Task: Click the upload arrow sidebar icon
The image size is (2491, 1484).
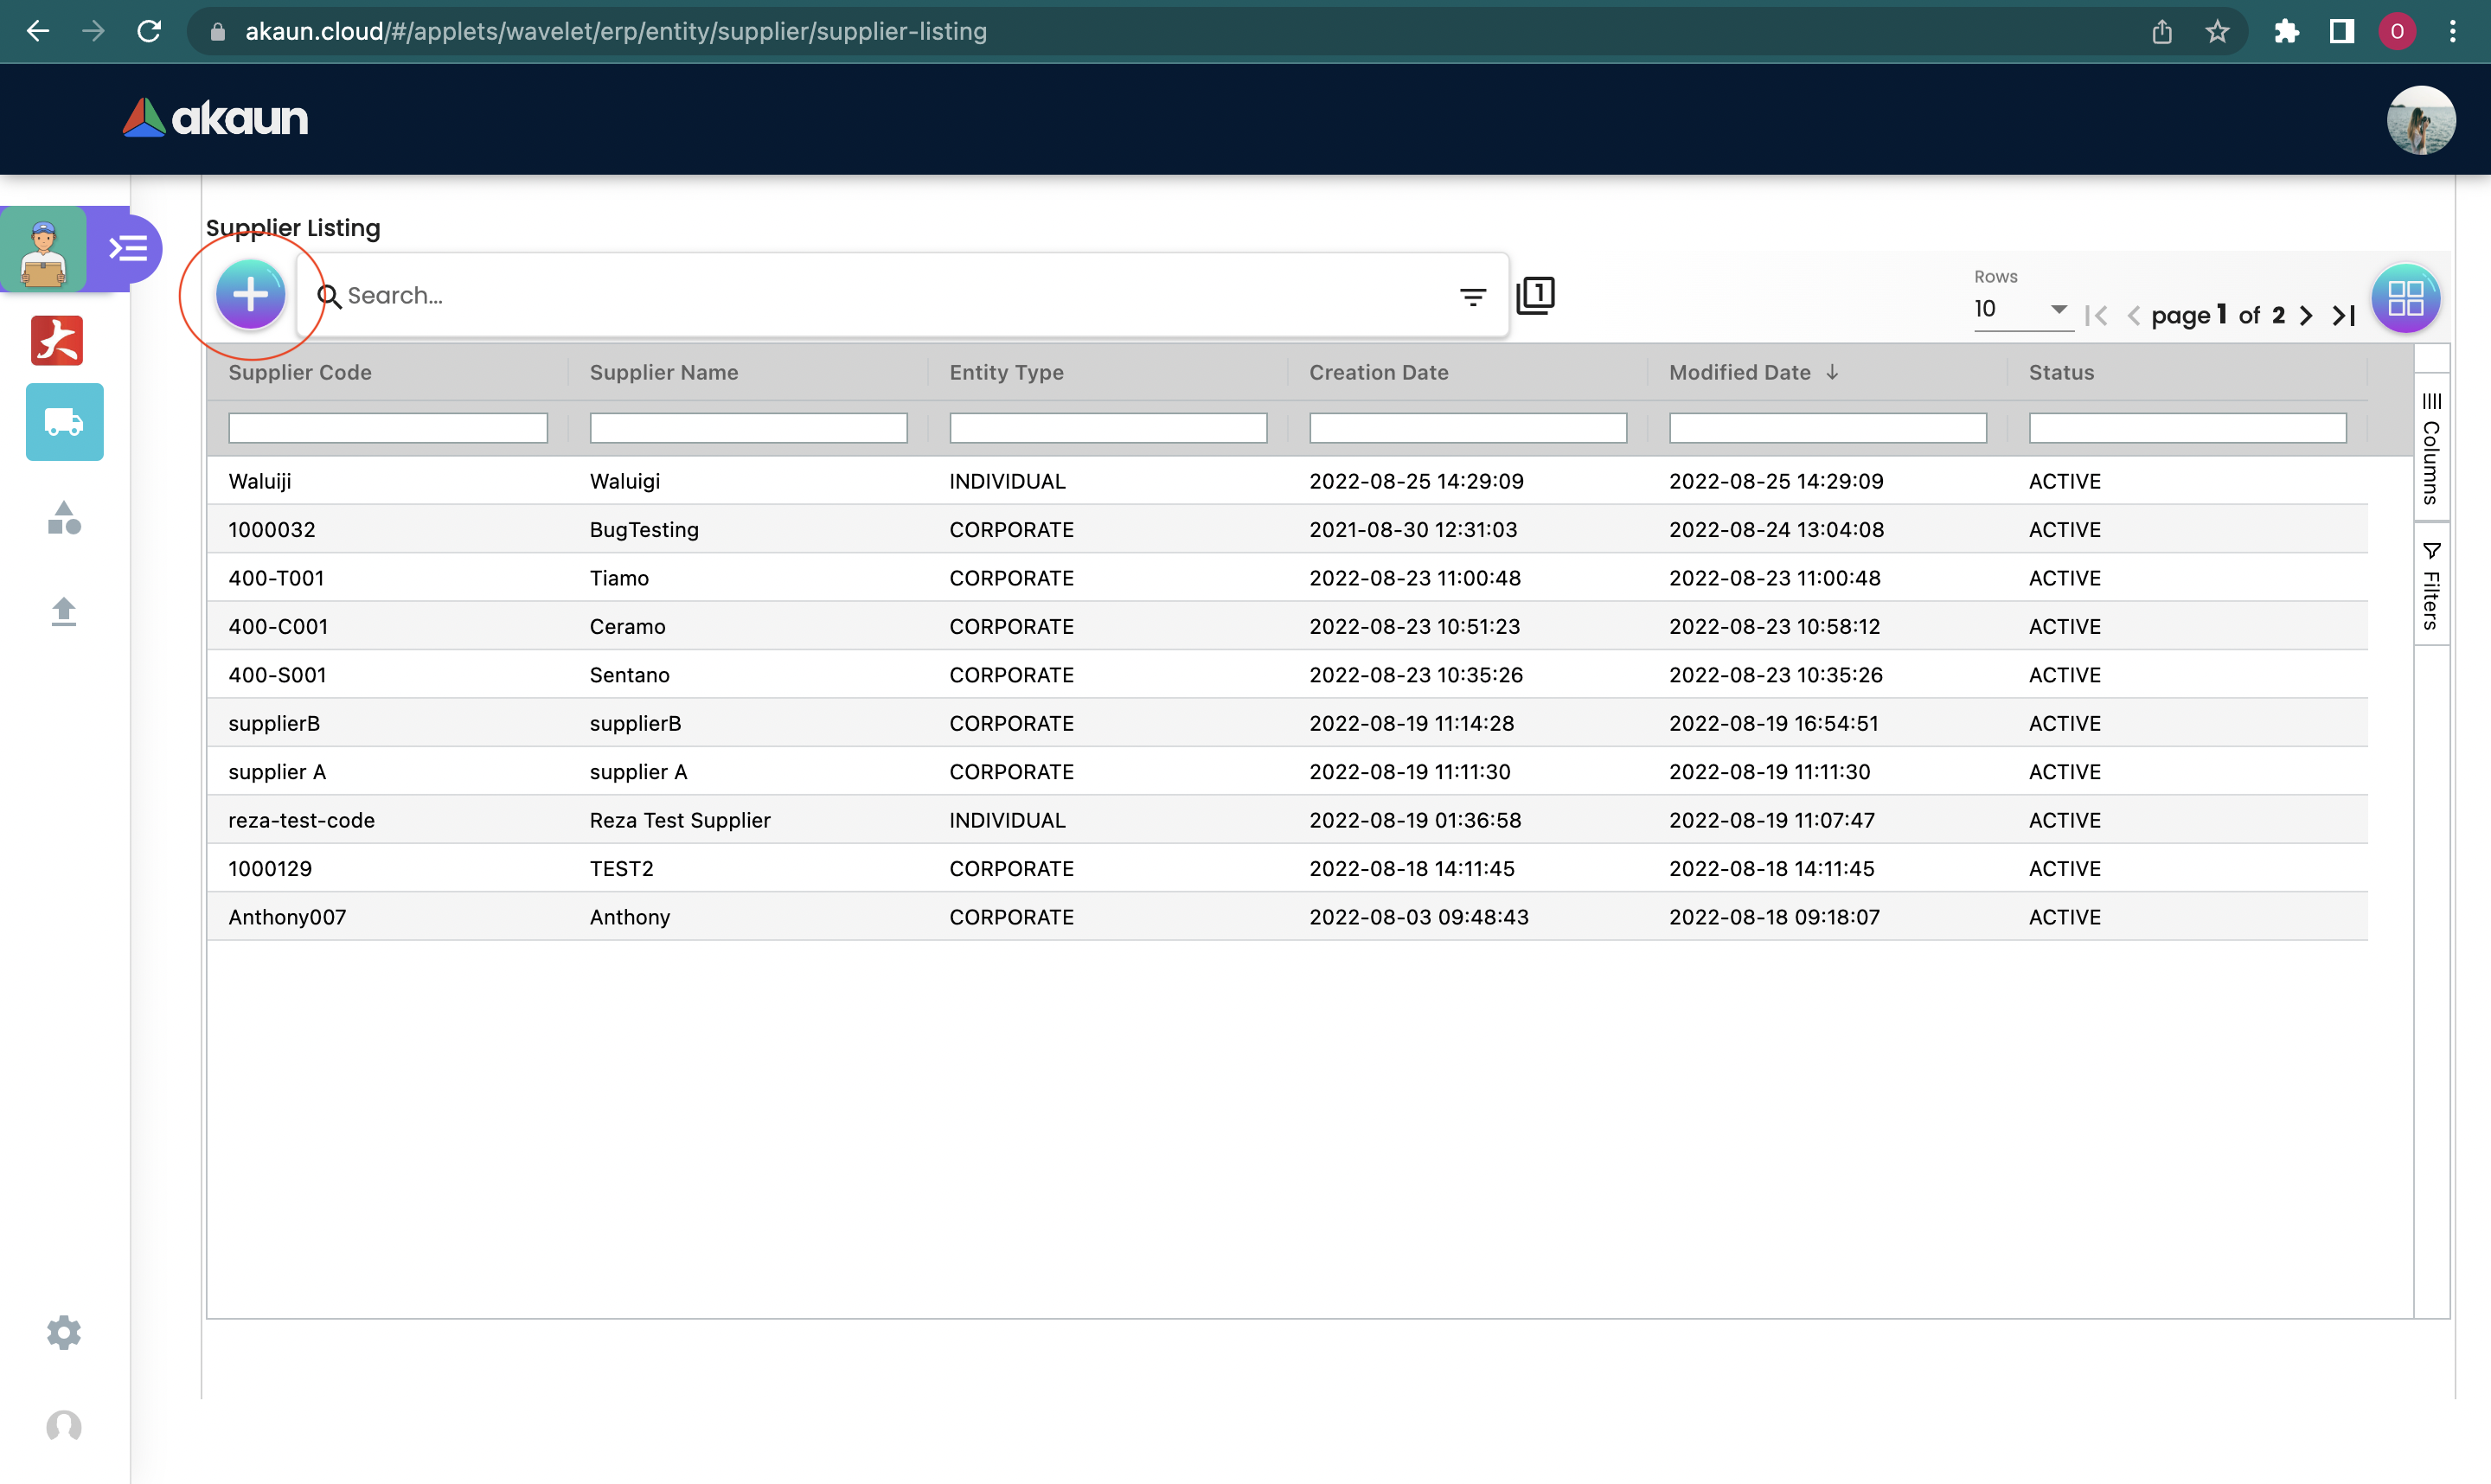Action: point(64,611)
